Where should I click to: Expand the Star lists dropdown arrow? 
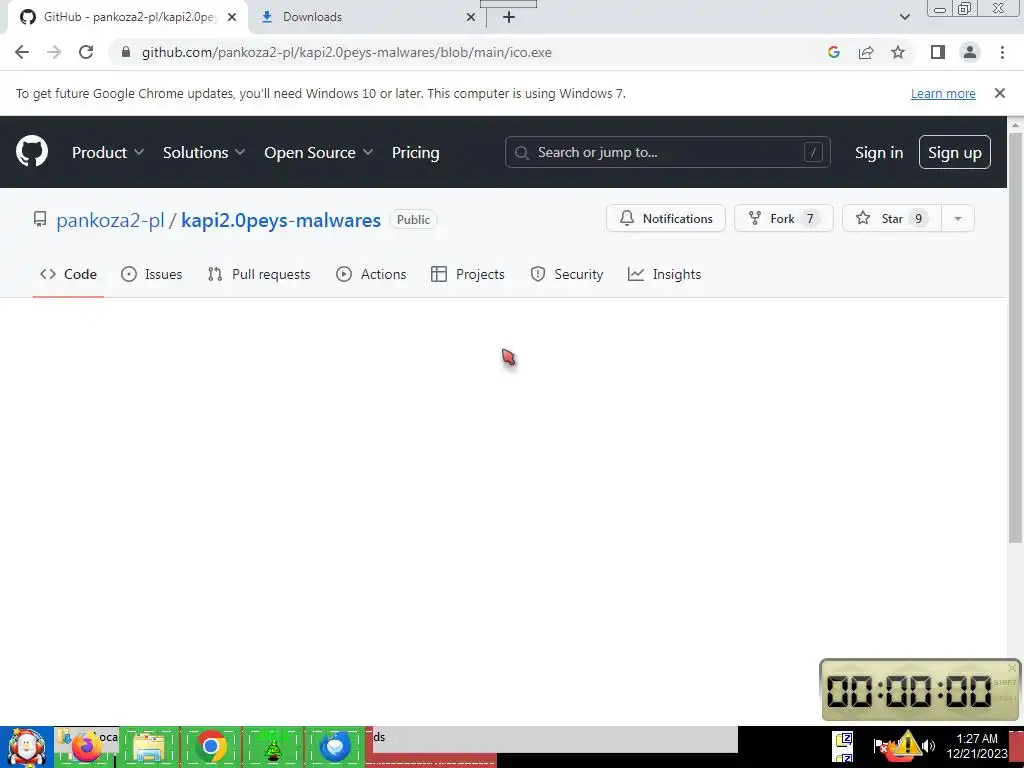coord(958,219)
